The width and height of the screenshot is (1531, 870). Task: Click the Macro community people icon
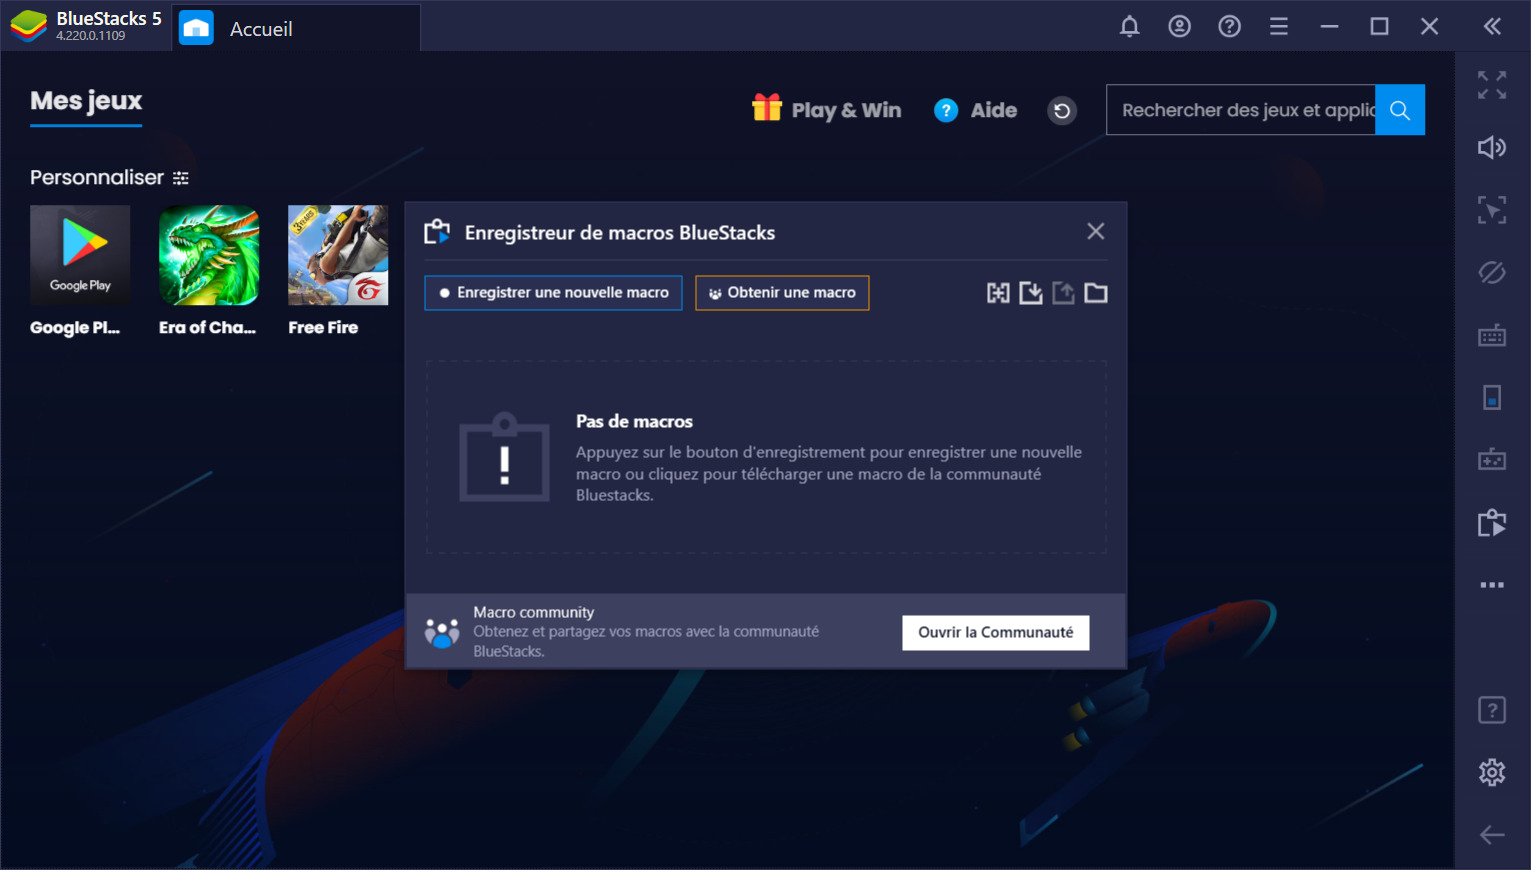(442, 632)
